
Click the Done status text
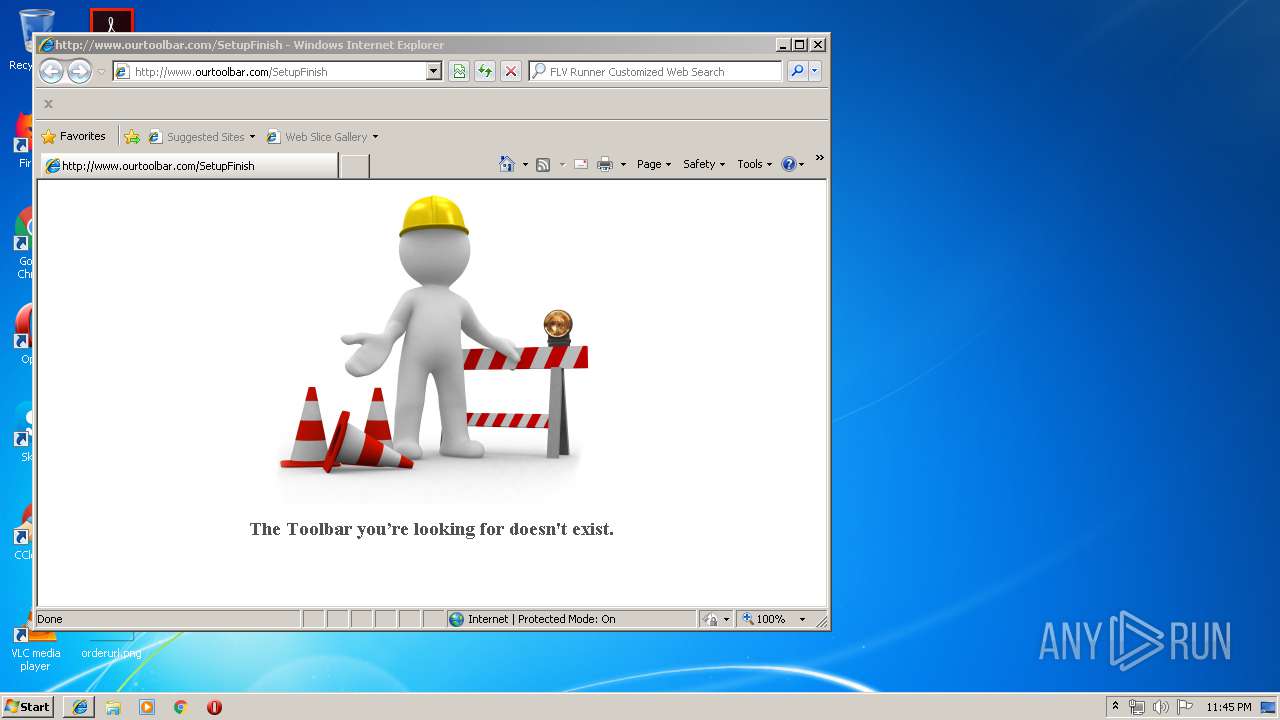click(50, 619)
